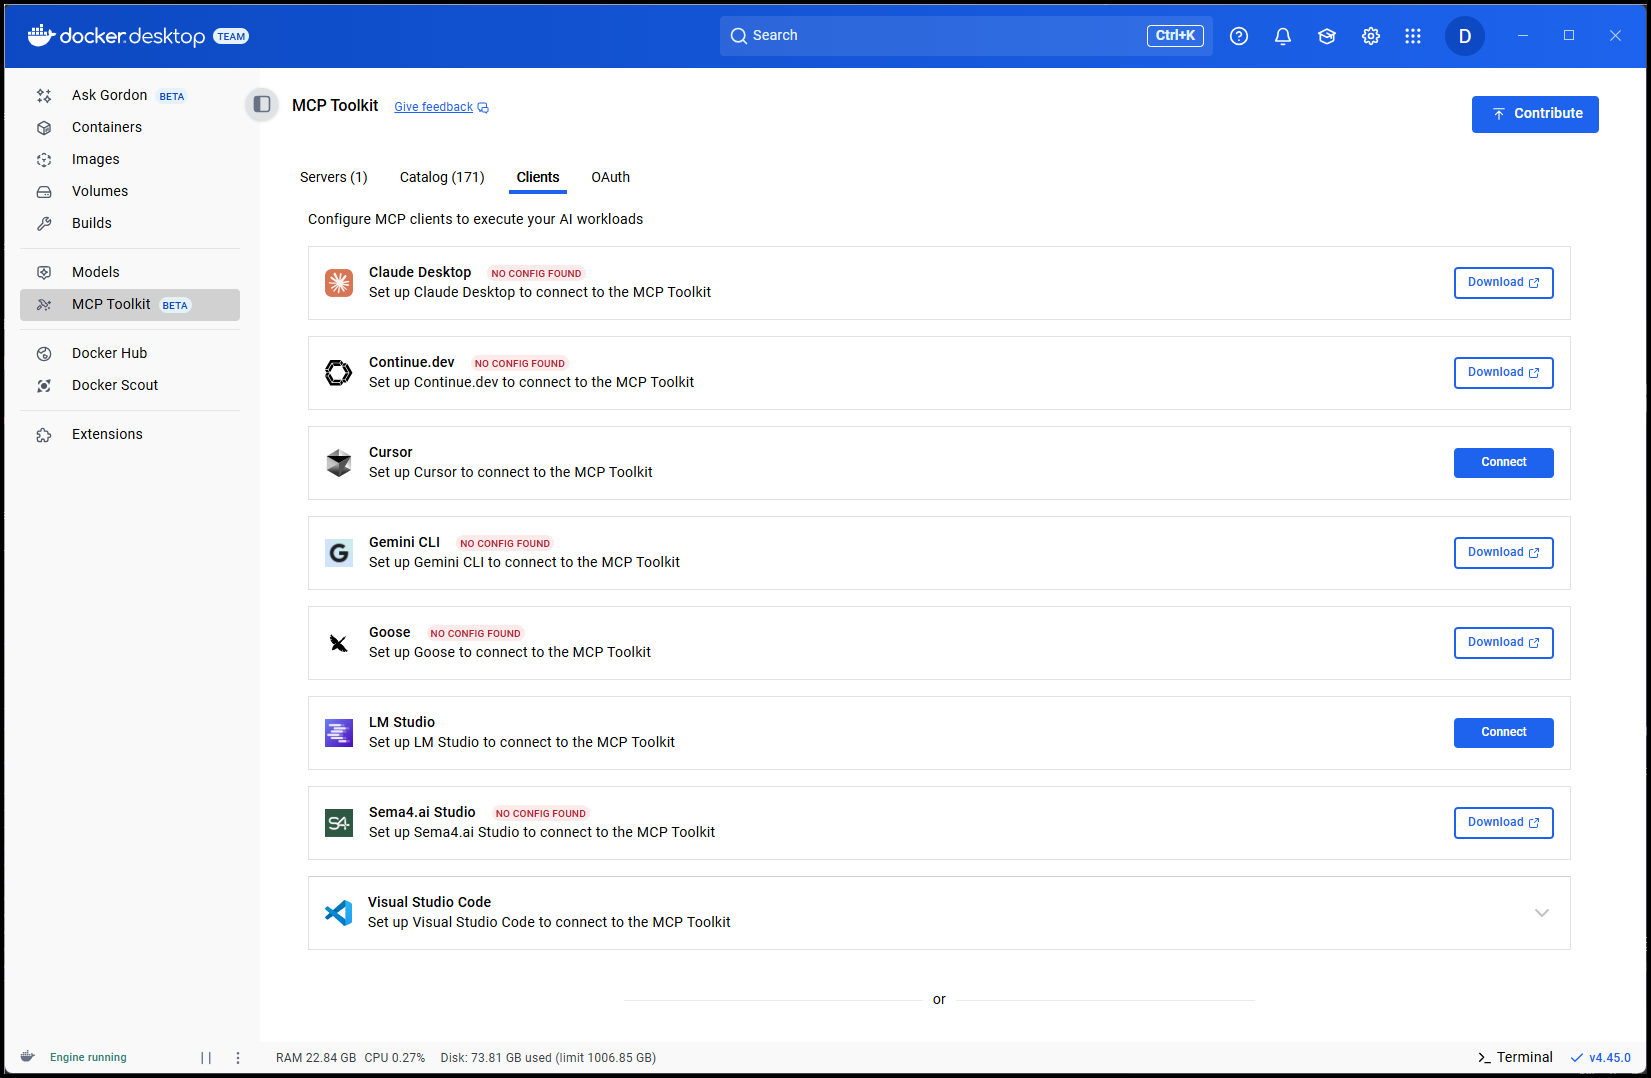Open the settings gear icon
The image size is (1651, 1078).
click(x=1370, y=36)
